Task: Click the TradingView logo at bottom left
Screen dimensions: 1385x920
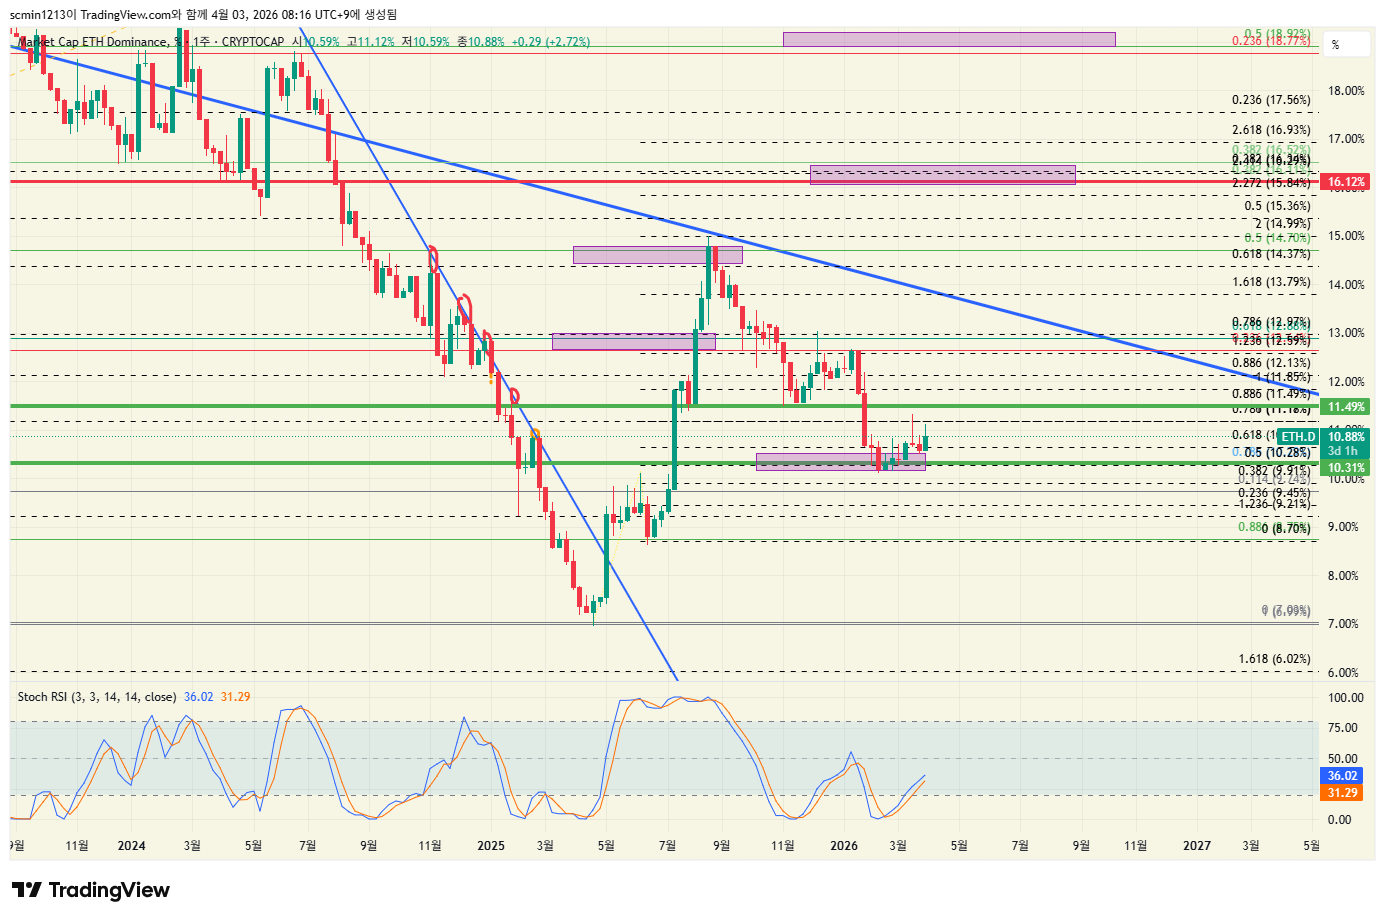Action: click(x=91, y=890)
